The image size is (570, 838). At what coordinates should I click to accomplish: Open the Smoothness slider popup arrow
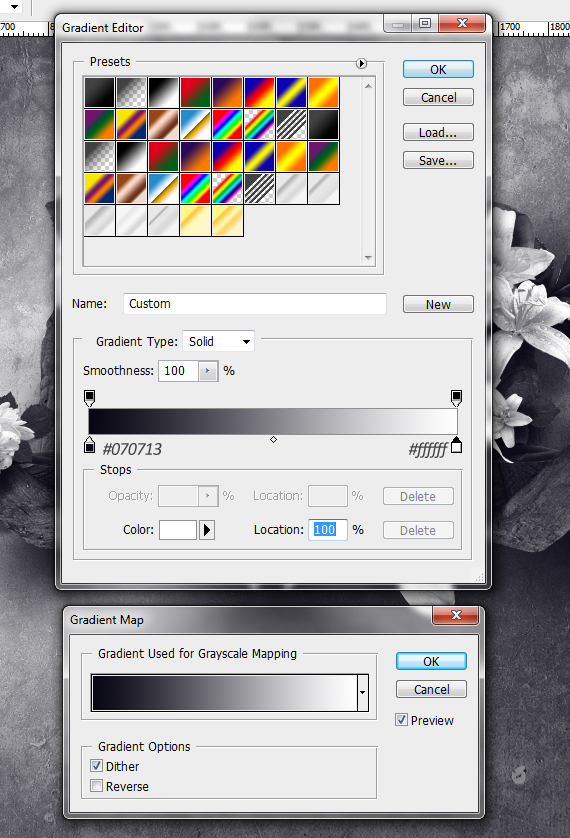(208, 371)
